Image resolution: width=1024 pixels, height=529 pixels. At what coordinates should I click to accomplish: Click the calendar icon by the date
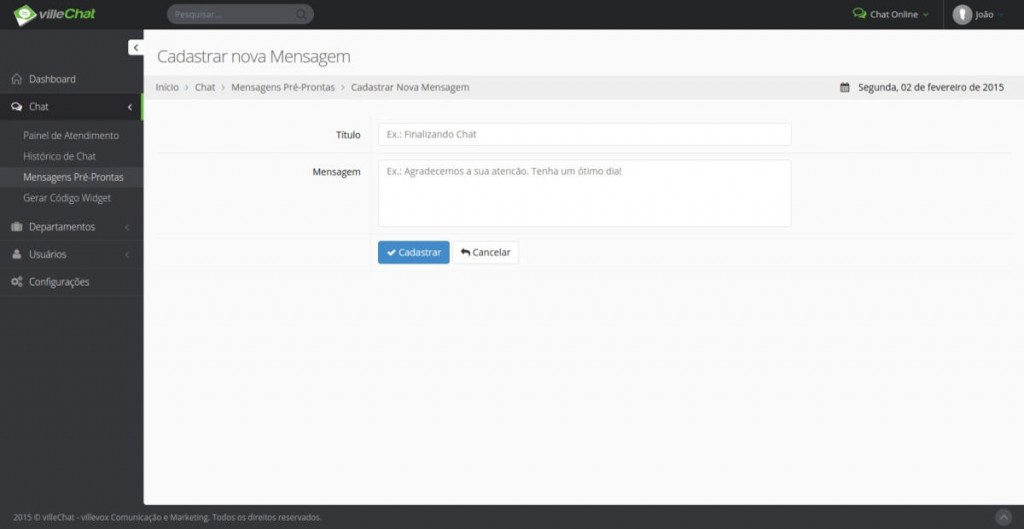pos(844,87)
